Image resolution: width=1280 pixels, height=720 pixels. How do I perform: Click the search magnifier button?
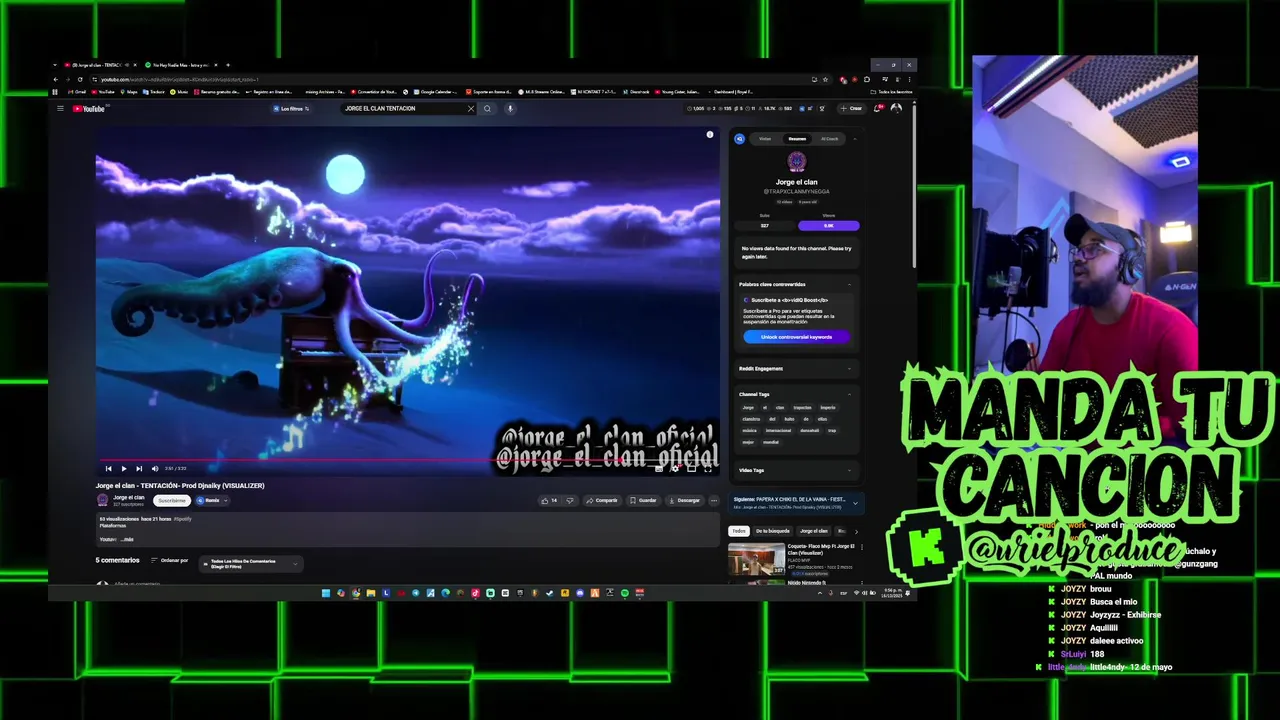(487, 108)
